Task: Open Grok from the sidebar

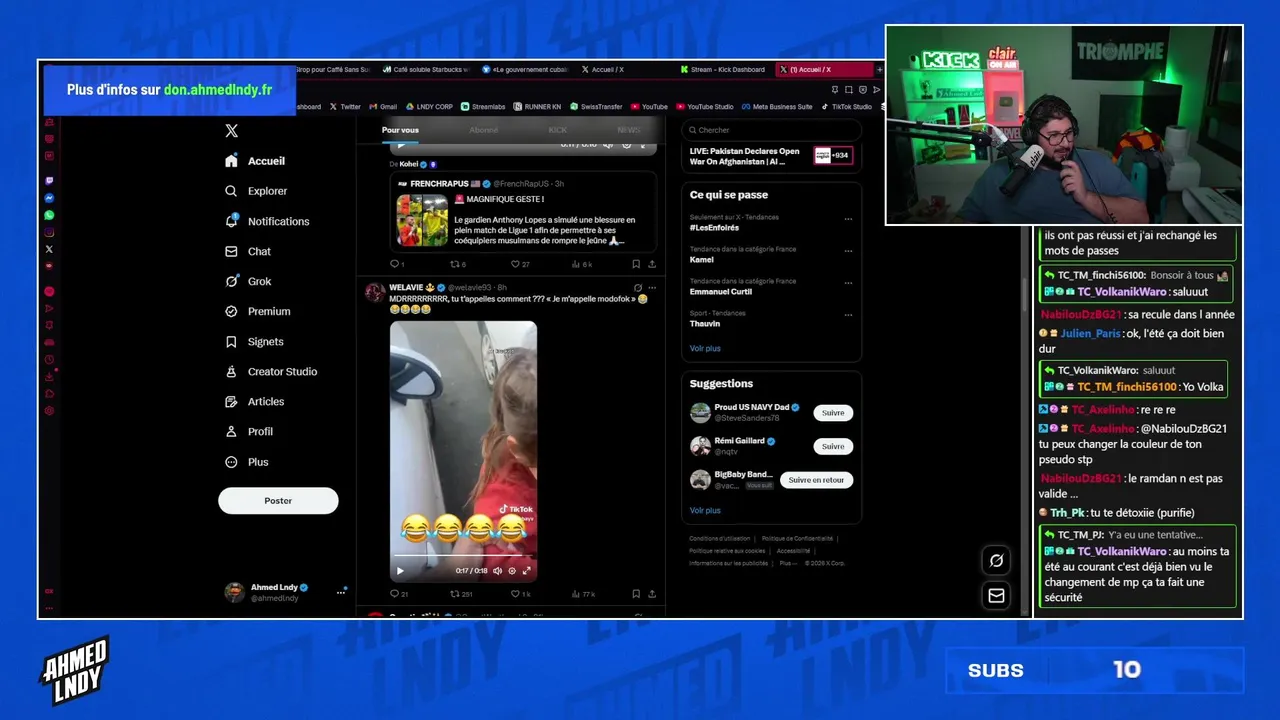Action: pos(248,281)
